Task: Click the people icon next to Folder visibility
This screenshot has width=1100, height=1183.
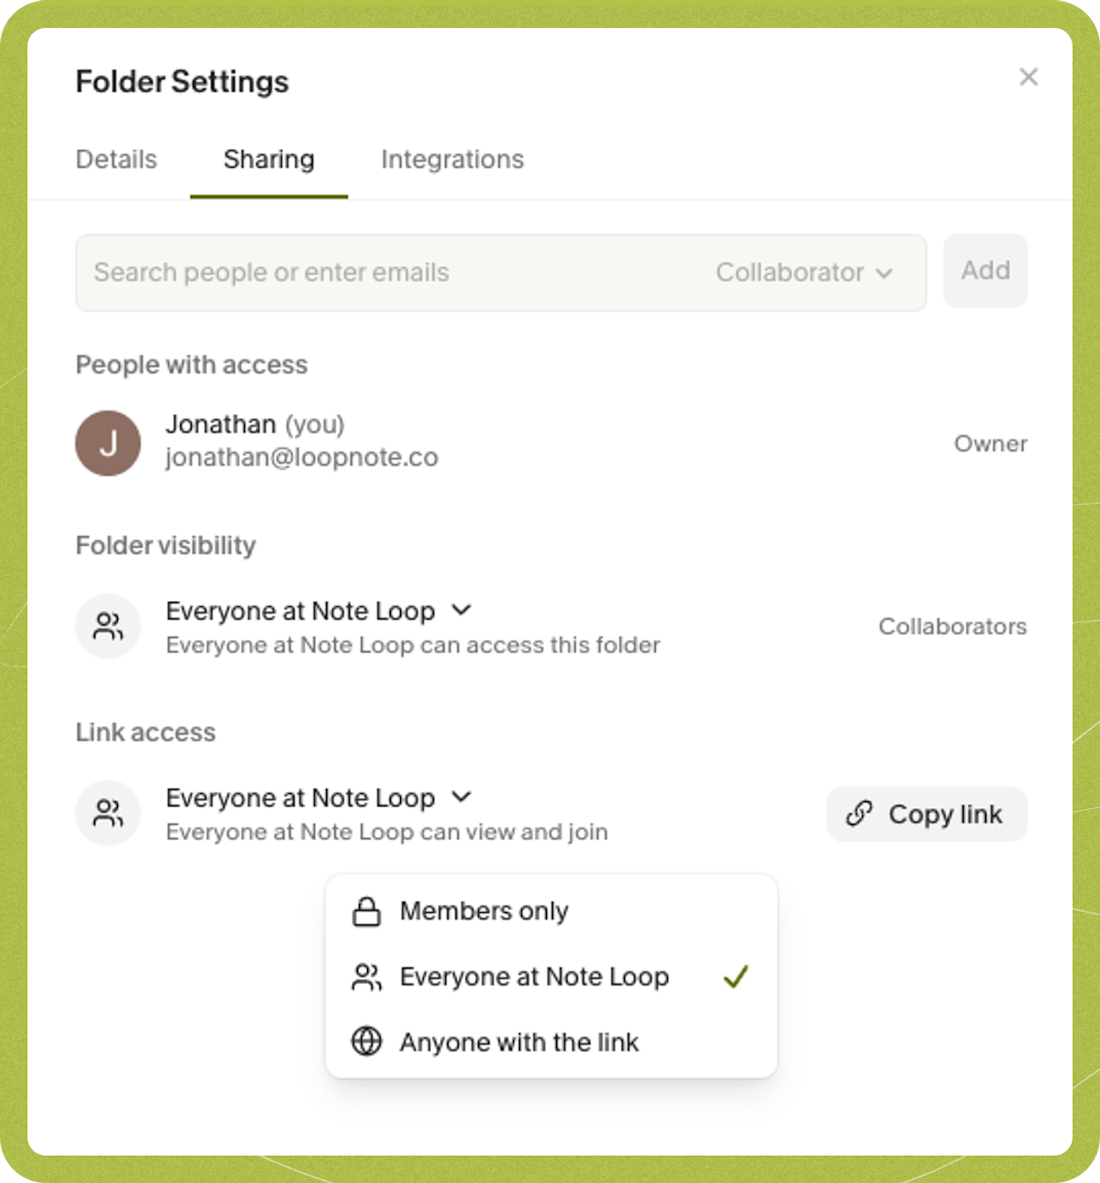Action: (107, 625)
